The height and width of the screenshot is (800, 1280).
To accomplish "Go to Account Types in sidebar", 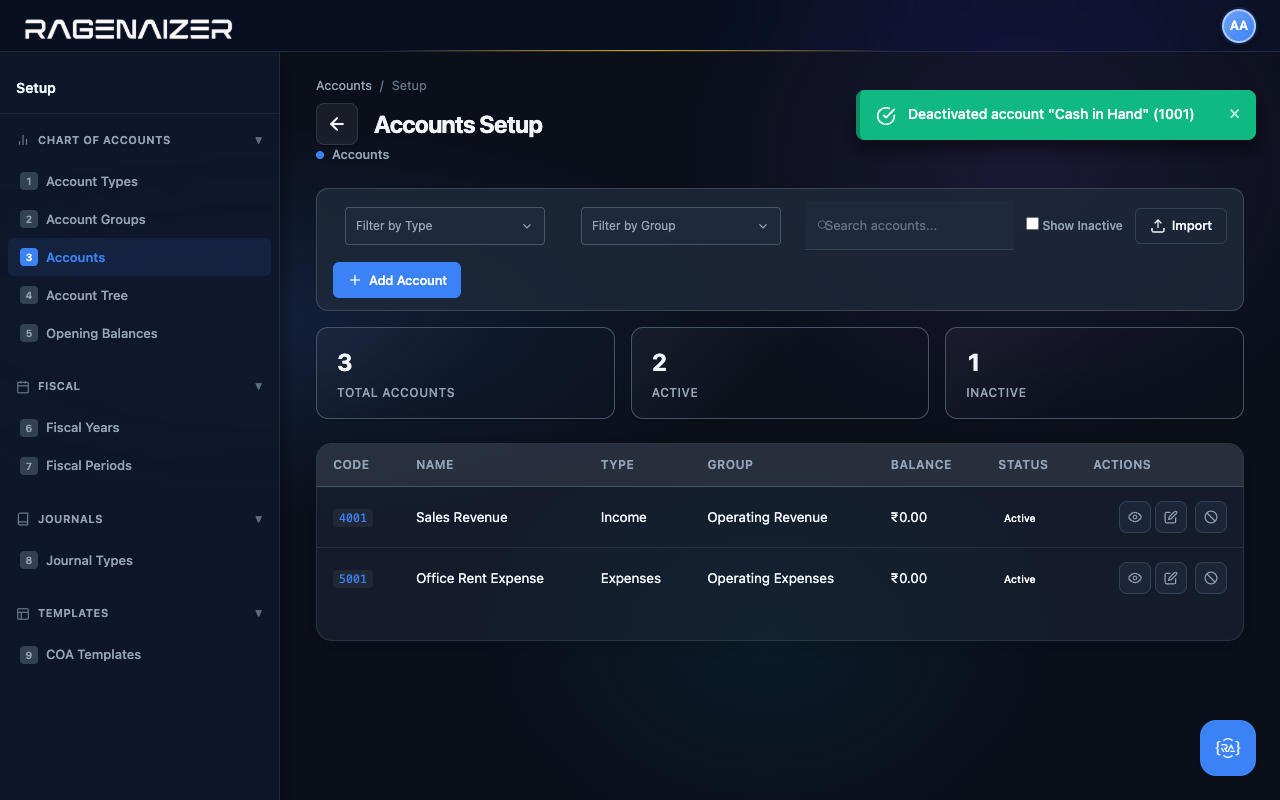I will point(139,181).
